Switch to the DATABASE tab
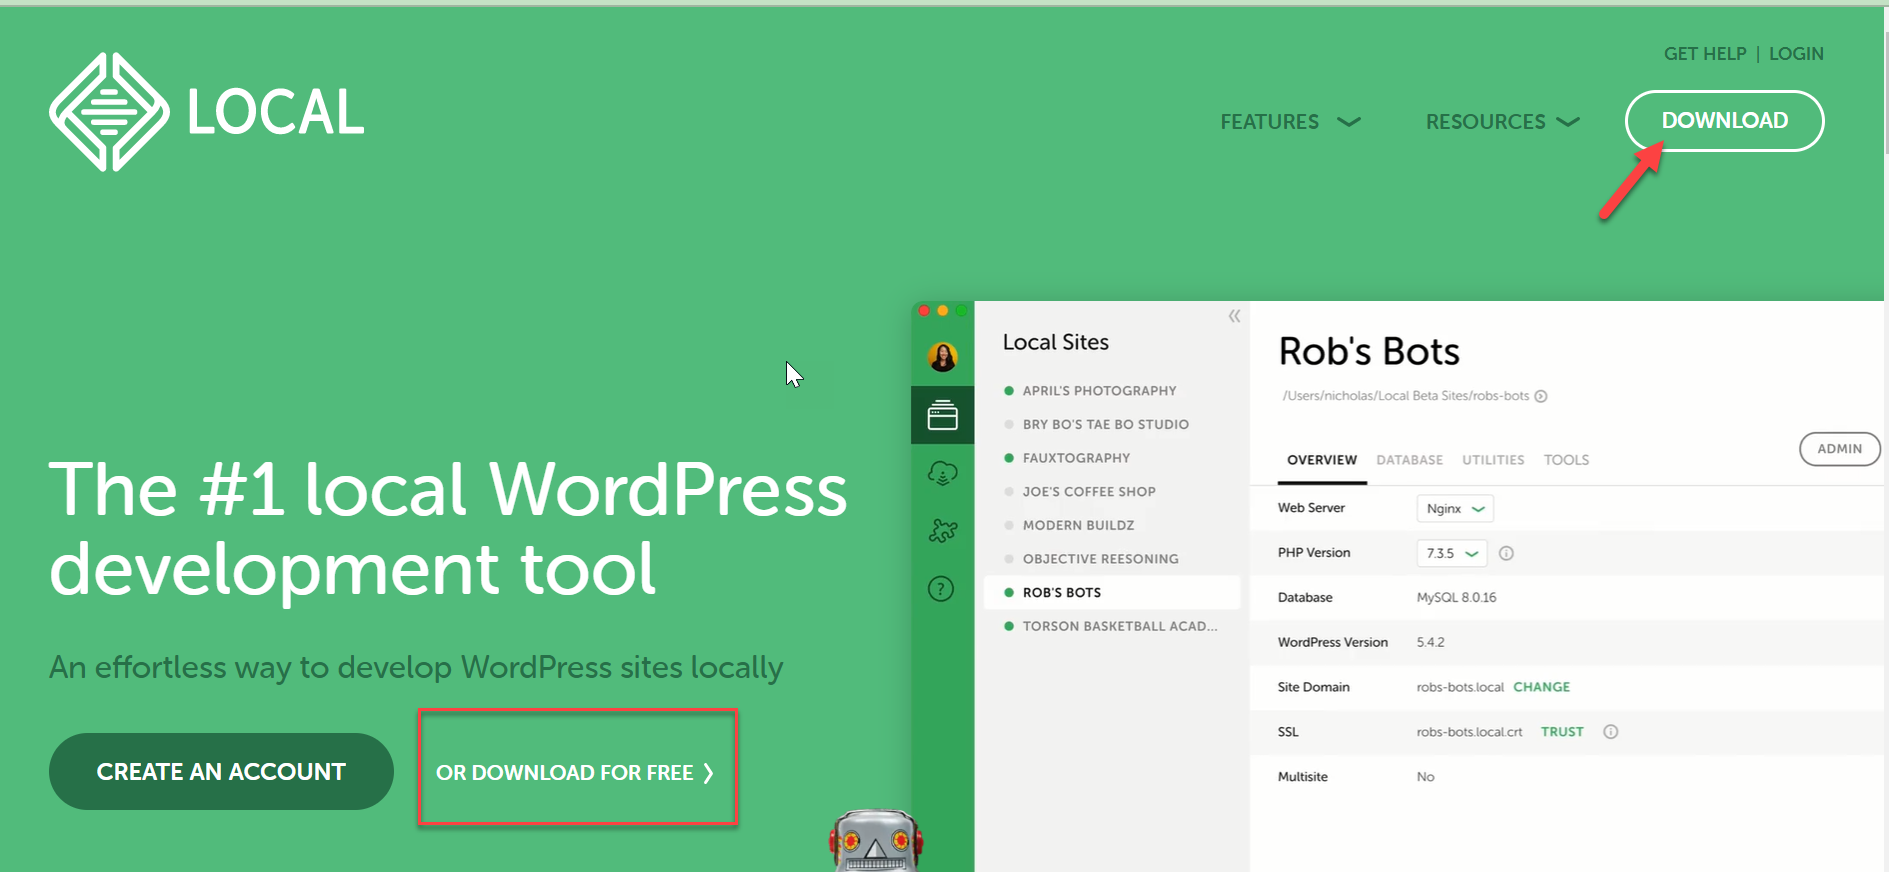The height and width of the screenshot is (872, 1889). click(1409, 460)
